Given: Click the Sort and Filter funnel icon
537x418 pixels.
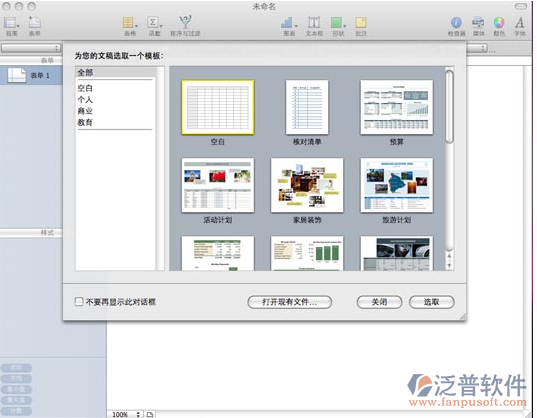Looking at the screenshot, I should 185,22.
